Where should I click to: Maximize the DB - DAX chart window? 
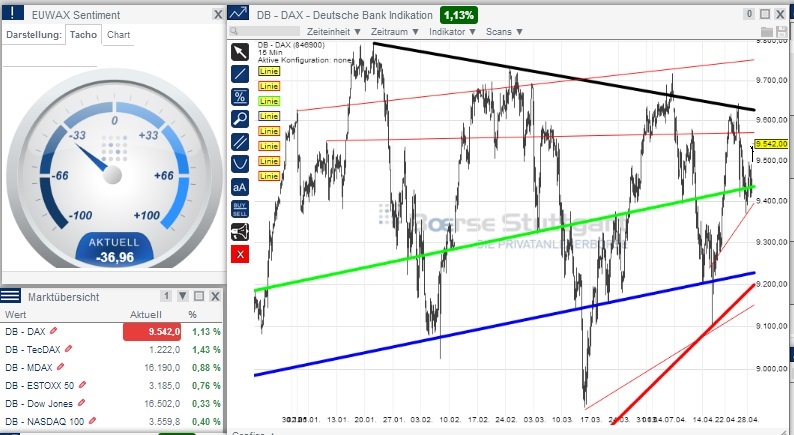coord(765,14)
